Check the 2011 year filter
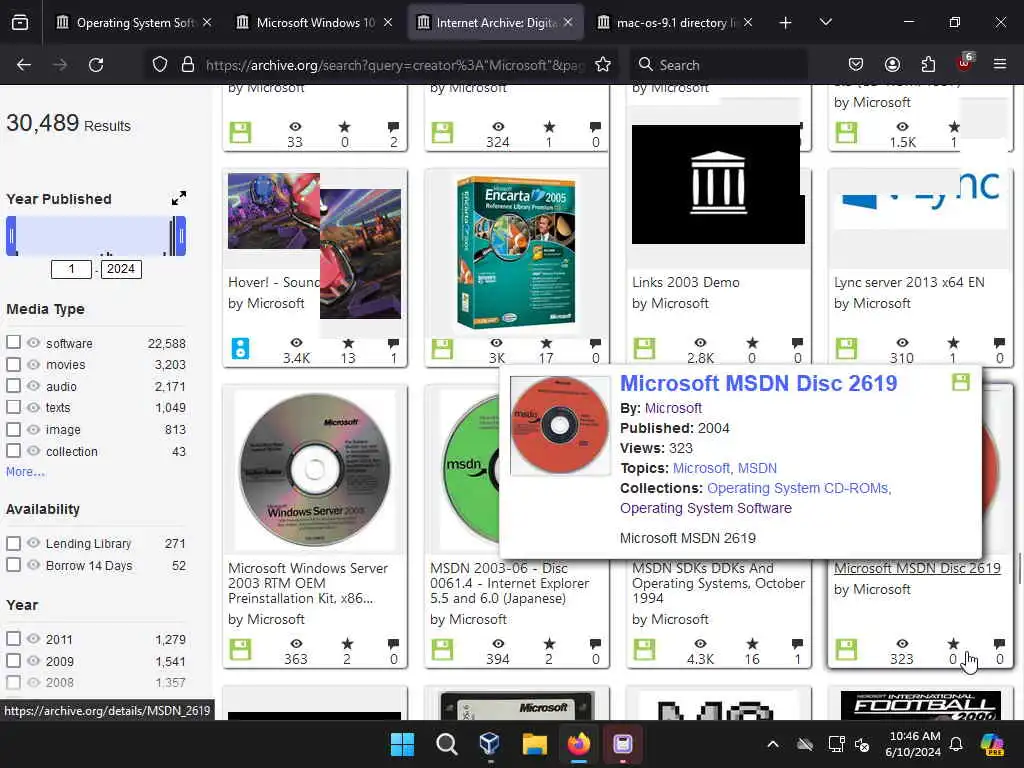 click(13, 639)
